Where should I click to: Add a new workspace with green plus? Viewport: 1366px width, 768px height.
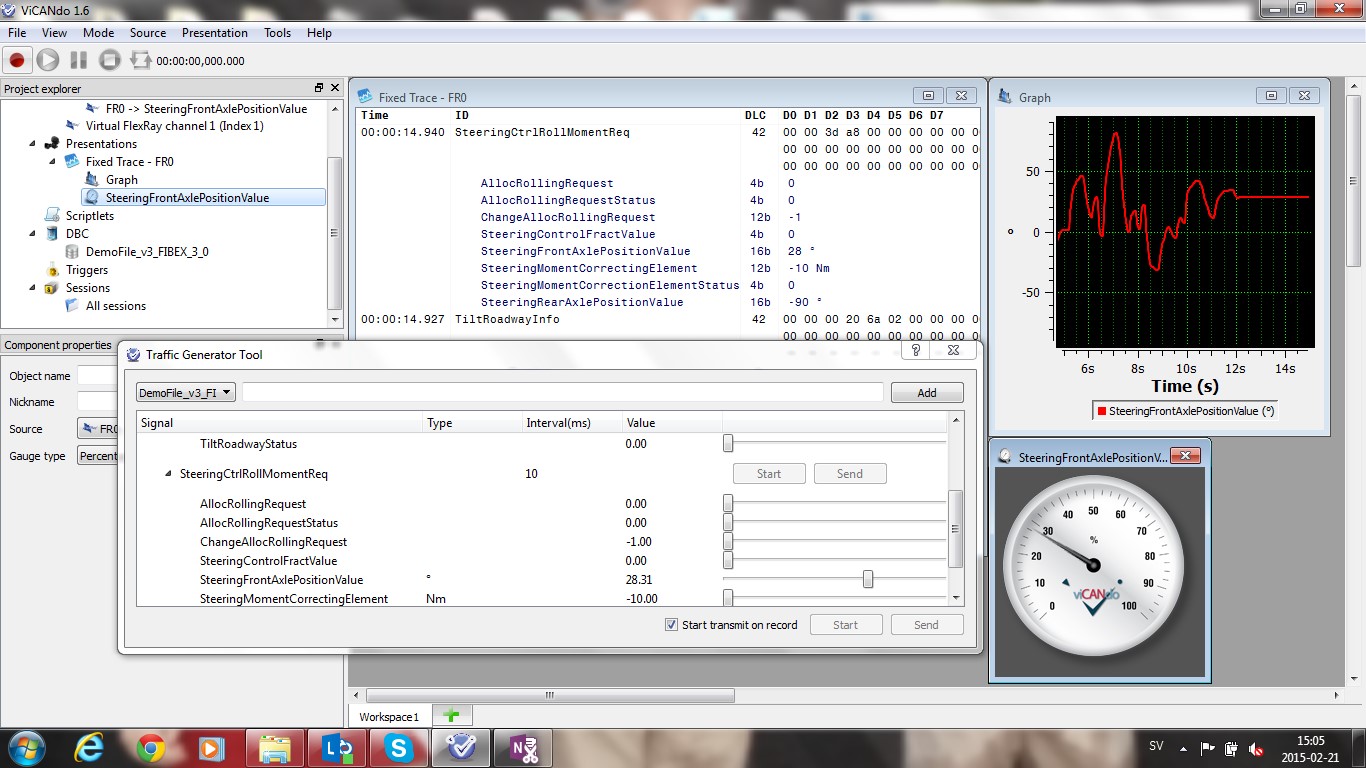pyautogui.click(x=451, y=716)
